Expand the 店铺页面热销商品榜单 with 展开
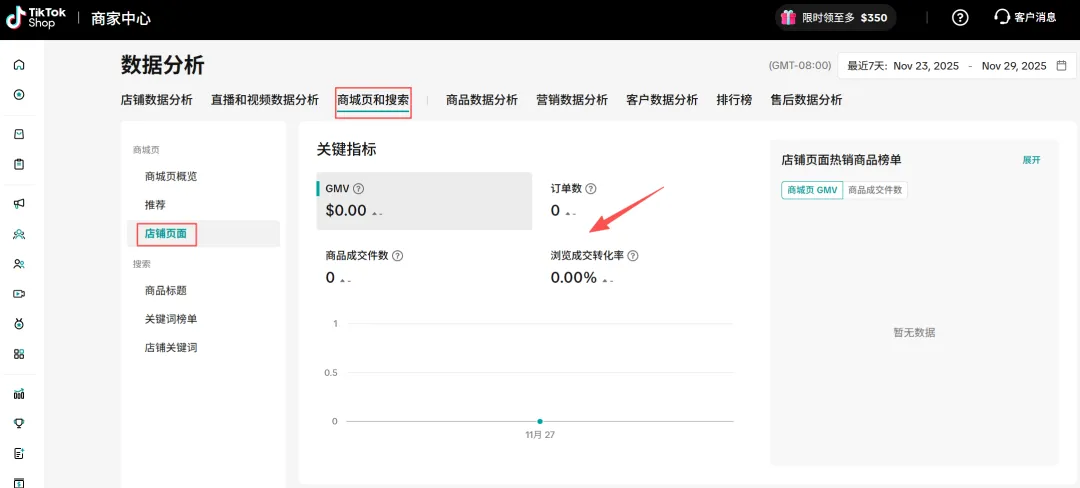Image resolution: width=1080 pixels, height=488 pixels. [1031, 160]
